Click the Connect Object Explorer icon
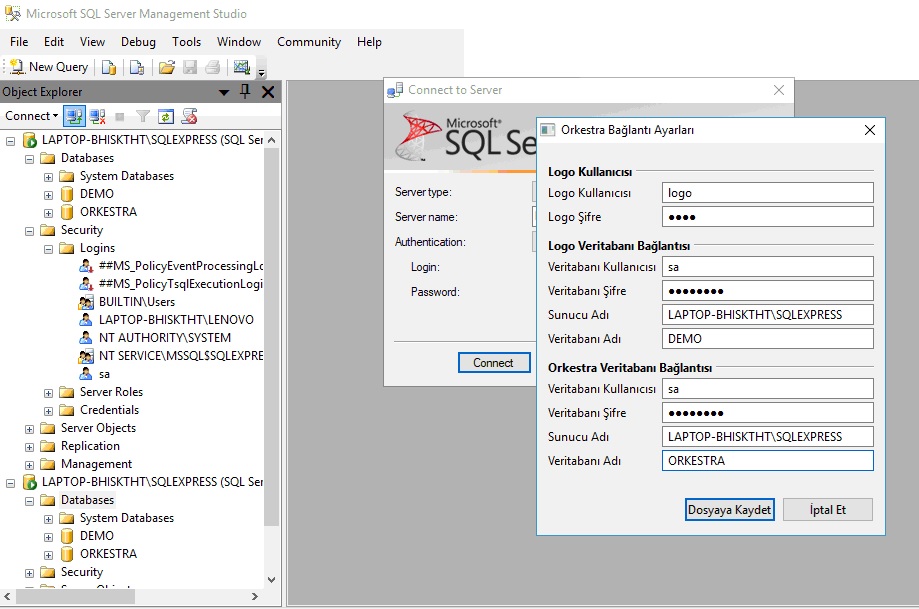 [74, 116]
